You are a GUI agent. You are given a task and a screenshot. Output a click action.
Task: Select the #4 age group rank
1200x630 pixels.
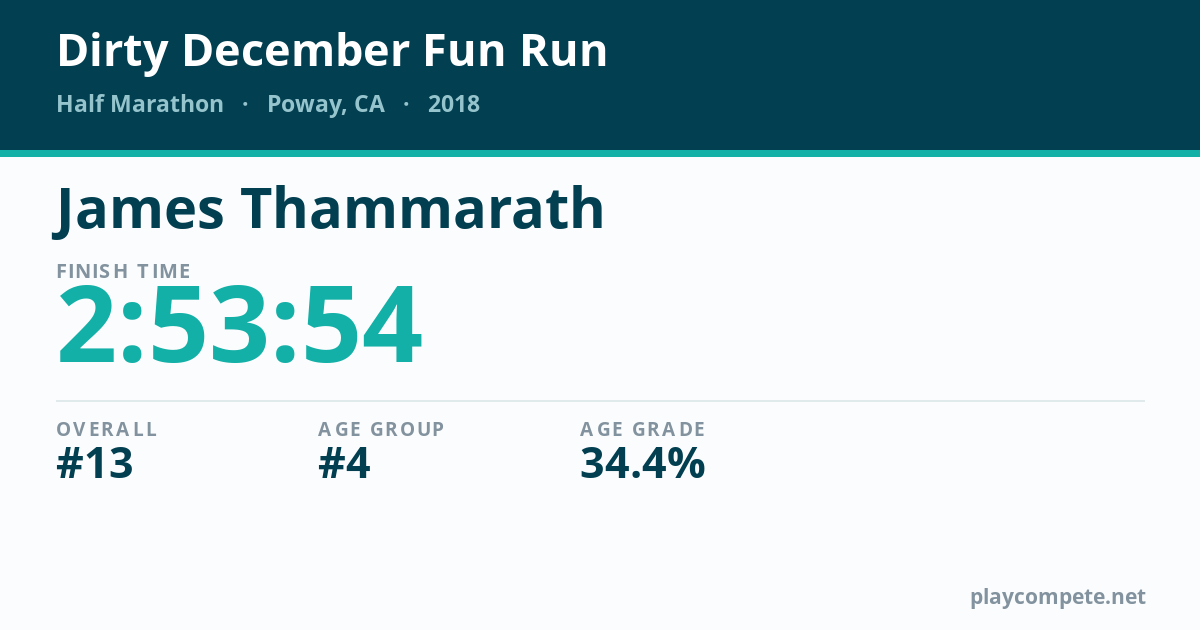pyautogui.click(x=345, y=464)
